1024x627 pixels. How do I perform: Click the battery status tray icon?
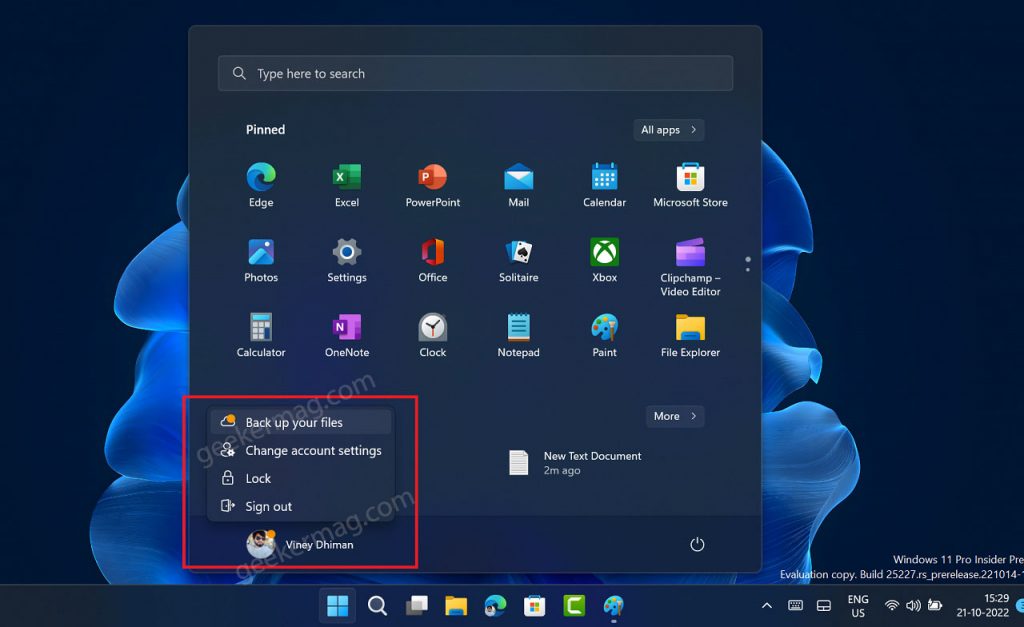(935, 605)
